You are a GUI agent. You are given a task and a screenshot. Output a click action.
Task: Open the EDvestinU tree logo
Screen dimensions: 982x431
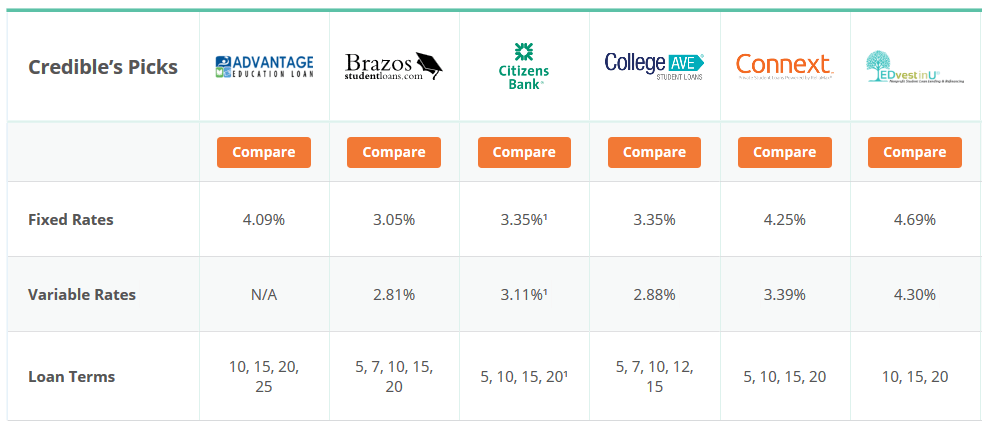coord(915,67)
